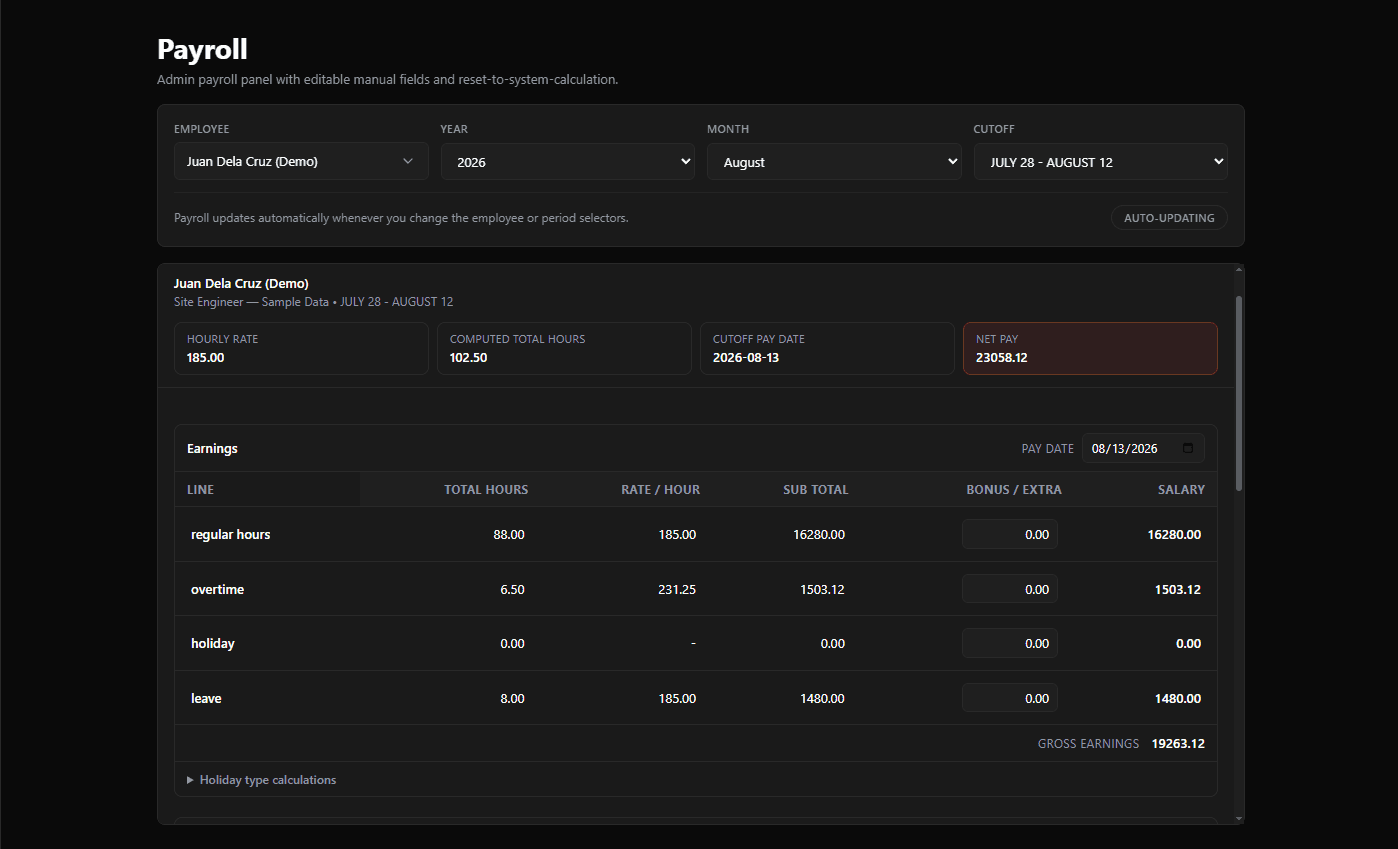1398x849 pixels.
Task: Click the Juan Dela Cruz (Demo) panel name
Action: tap(241, 283)
